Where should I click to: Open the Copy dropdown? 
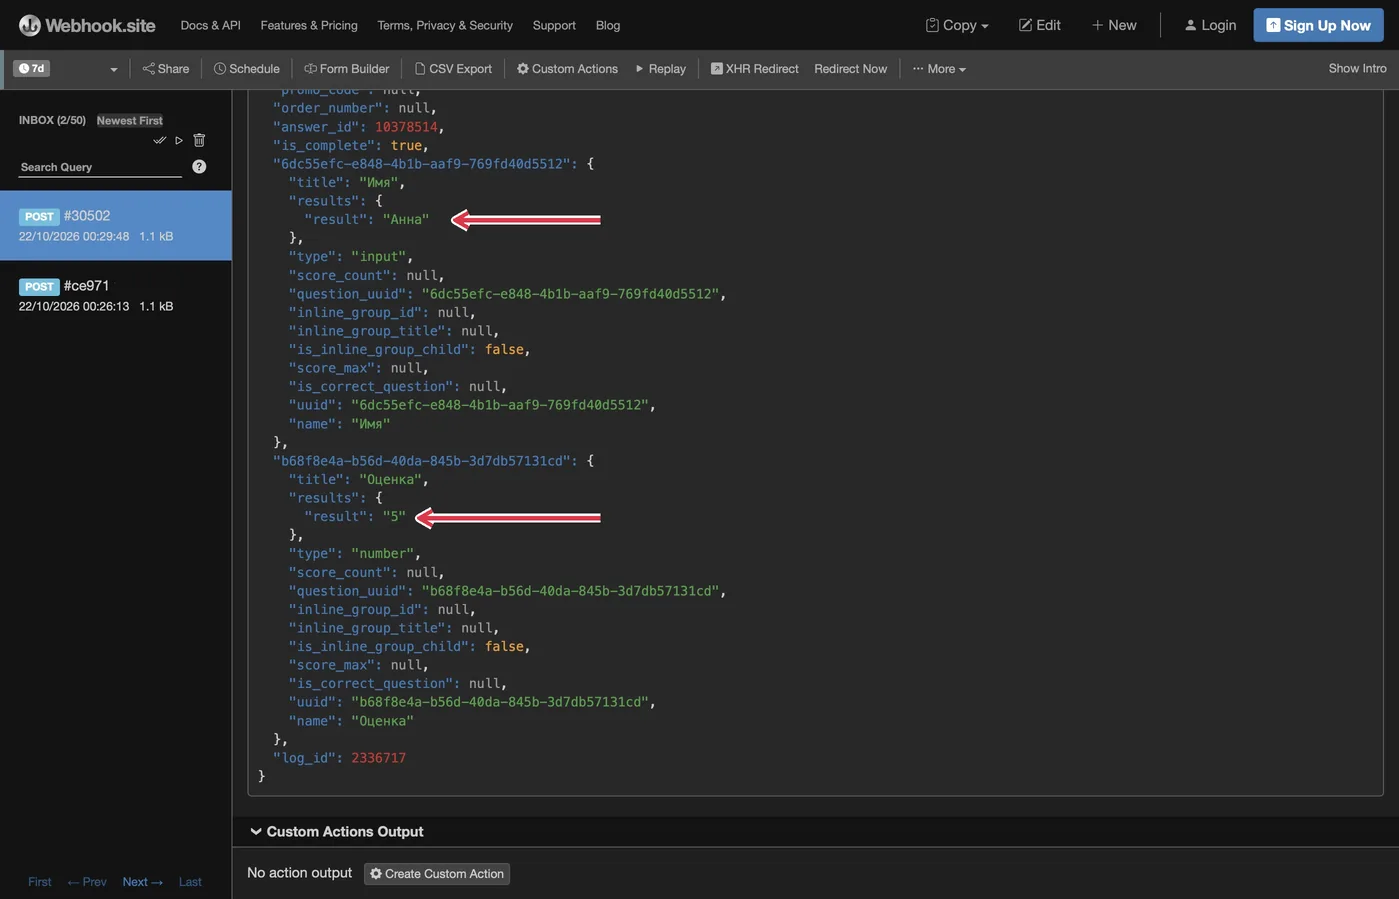click(x=957, y=25)
